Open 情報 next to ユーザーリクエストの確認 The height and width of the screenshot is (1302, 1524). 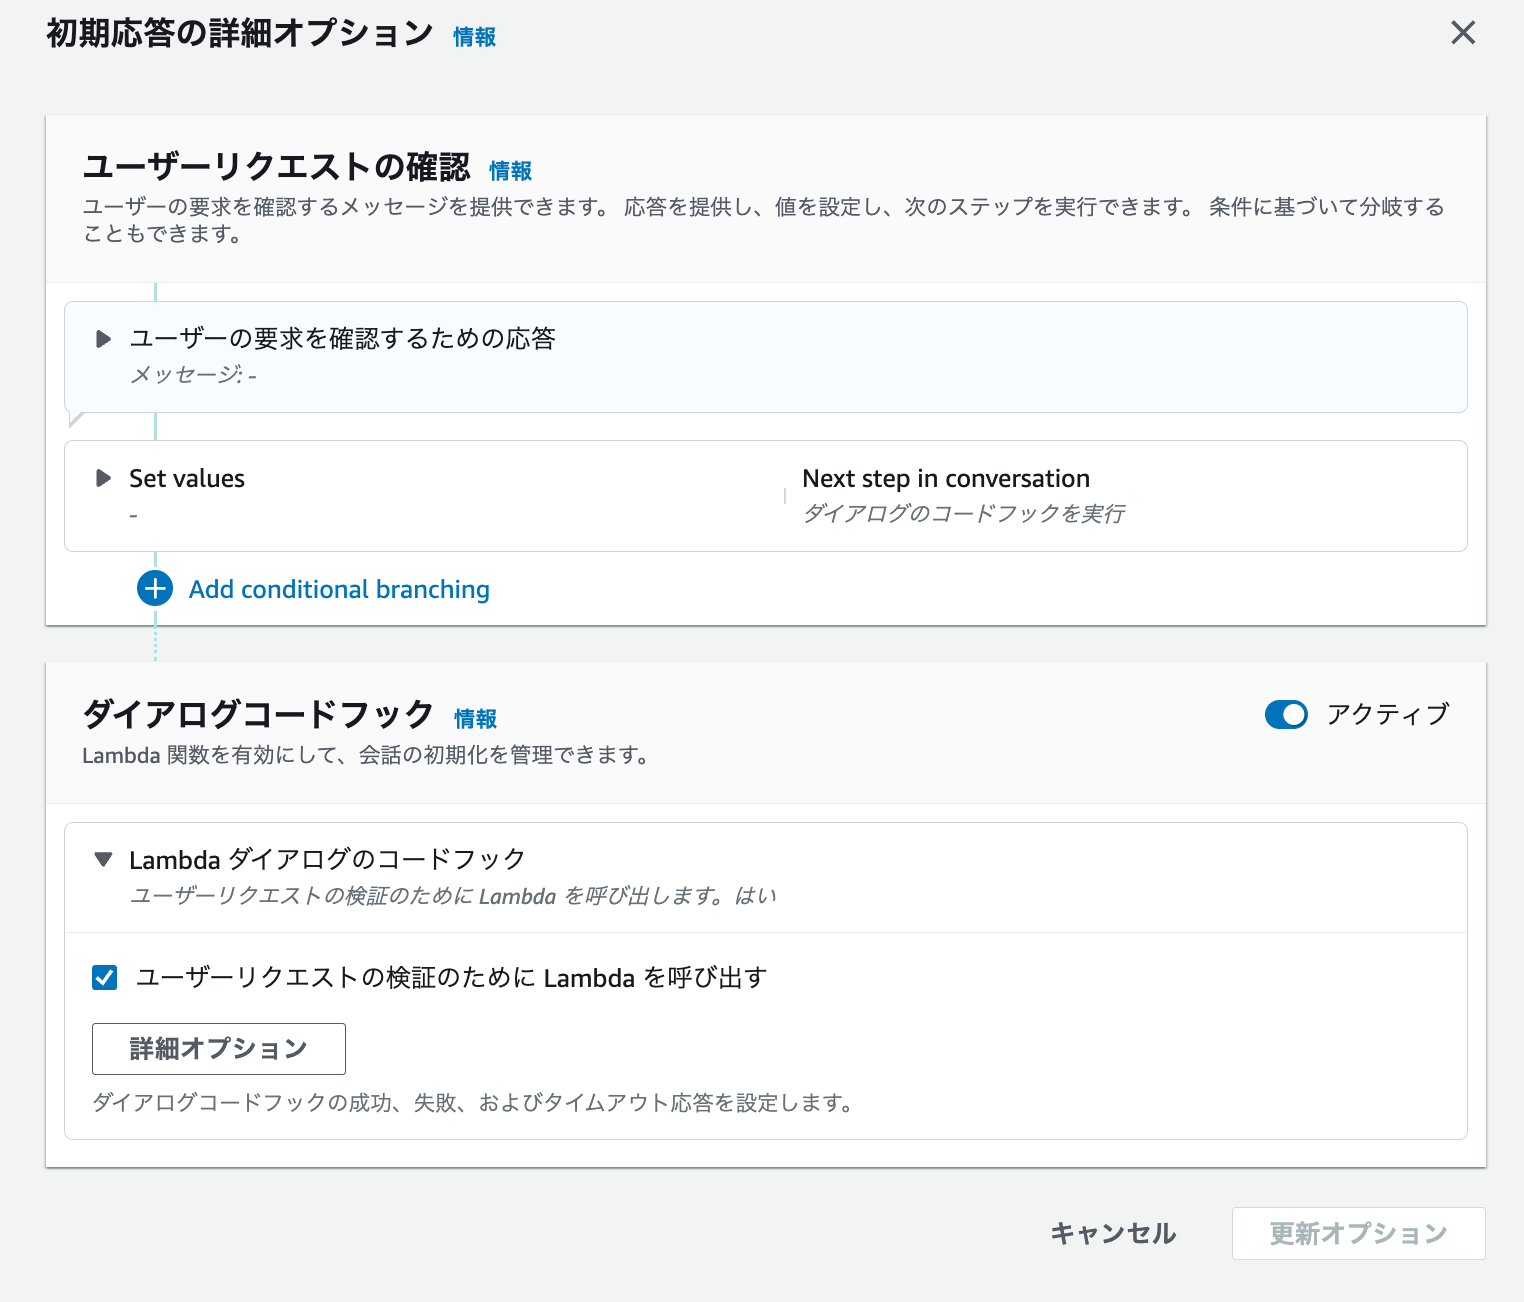click(509, 170)
